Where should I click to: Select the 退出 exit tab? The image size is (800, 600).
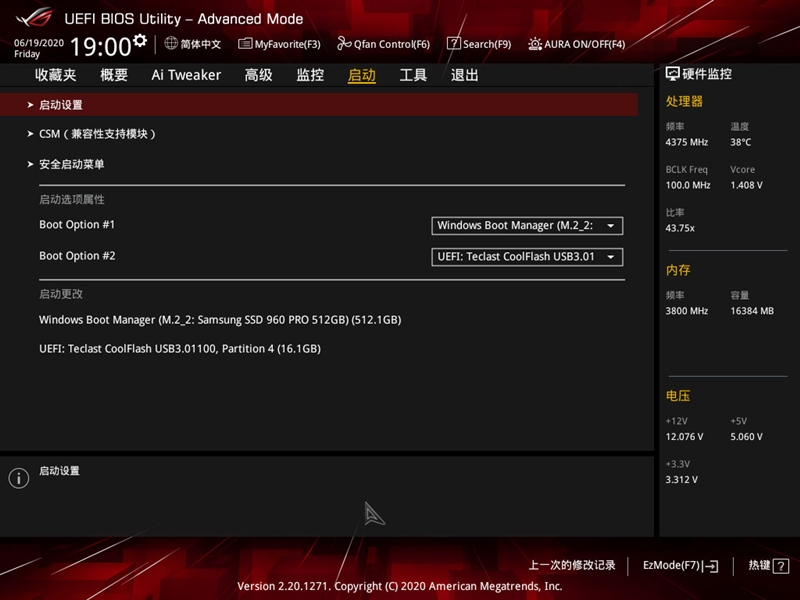click(467, 74)
